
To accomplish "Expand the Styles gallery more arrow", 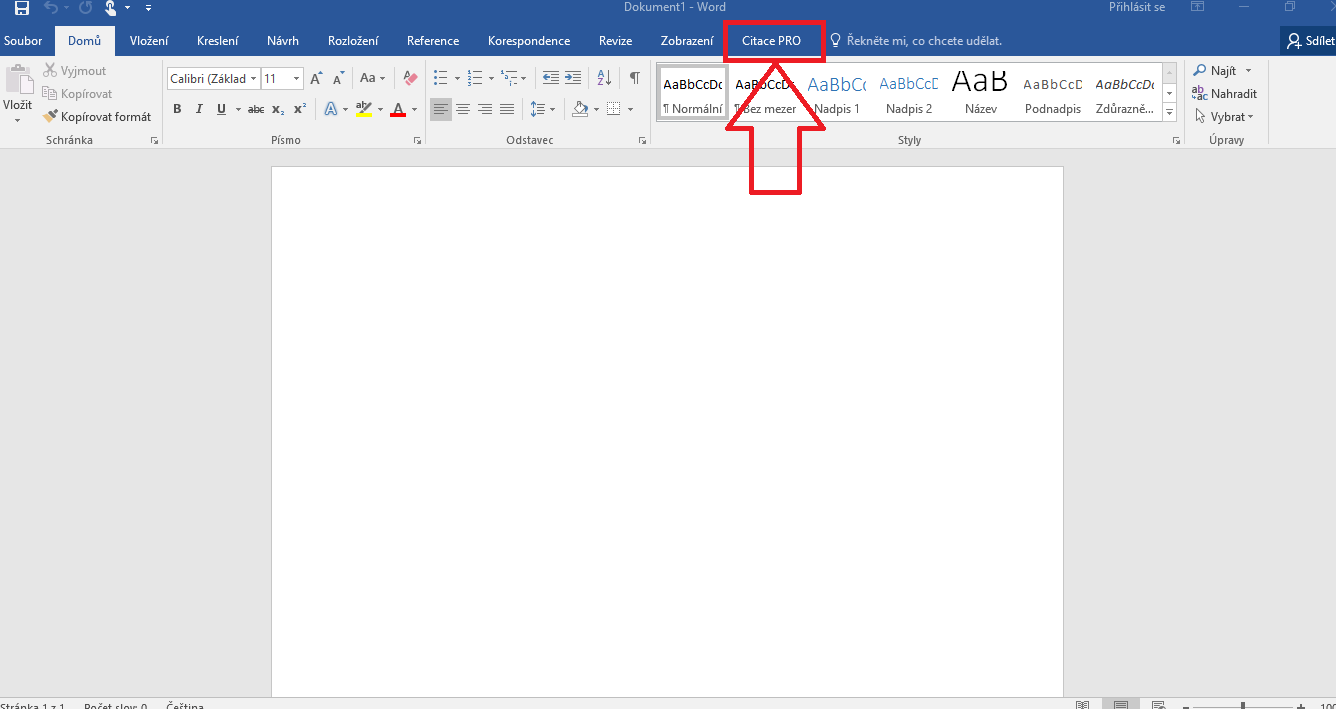I will point(1170,113).
